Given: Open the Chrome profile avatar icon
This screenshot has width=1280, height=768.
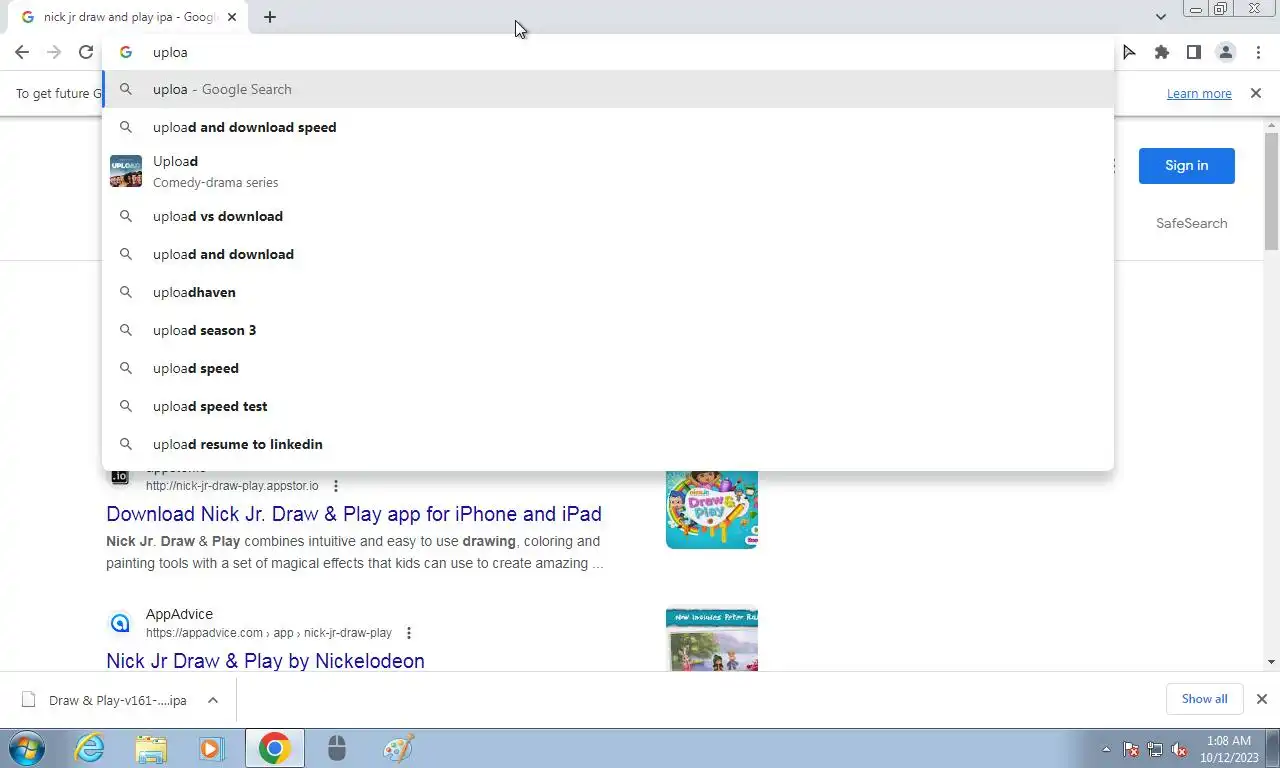Looking at the screenshot, I should (1225, 52).
